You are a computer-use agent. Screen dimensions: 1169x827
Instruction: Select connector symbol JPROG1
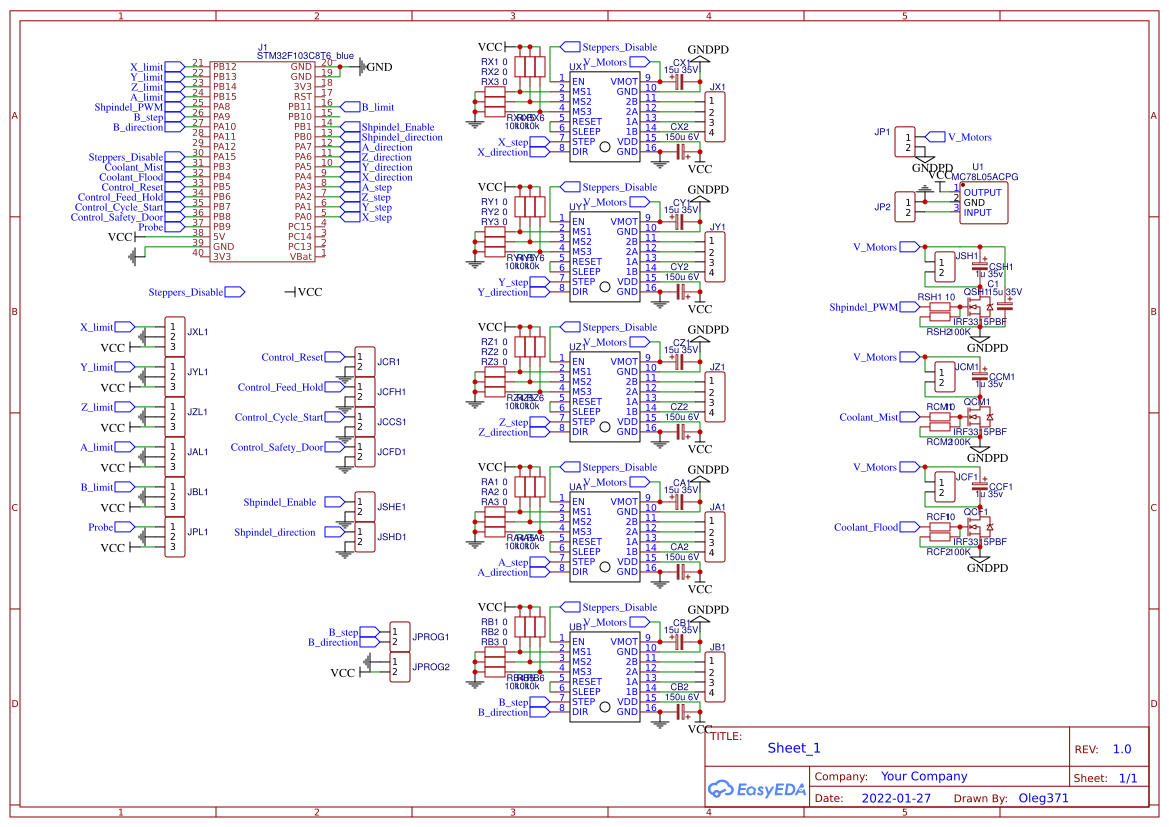point(398,637)
